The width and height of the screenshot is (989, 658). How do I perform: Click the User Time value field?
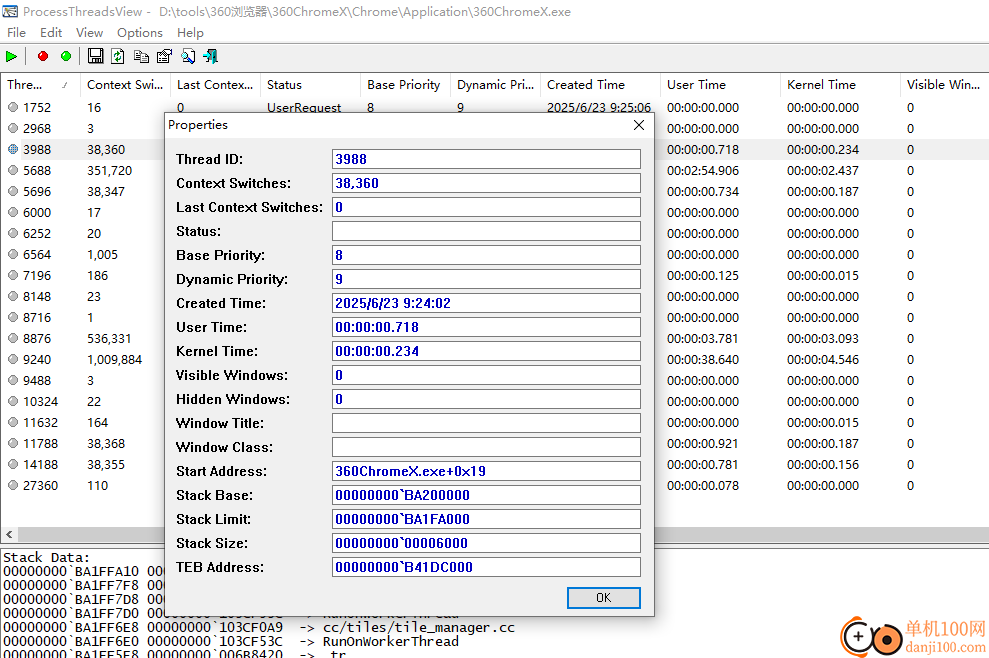coord(486,327)
